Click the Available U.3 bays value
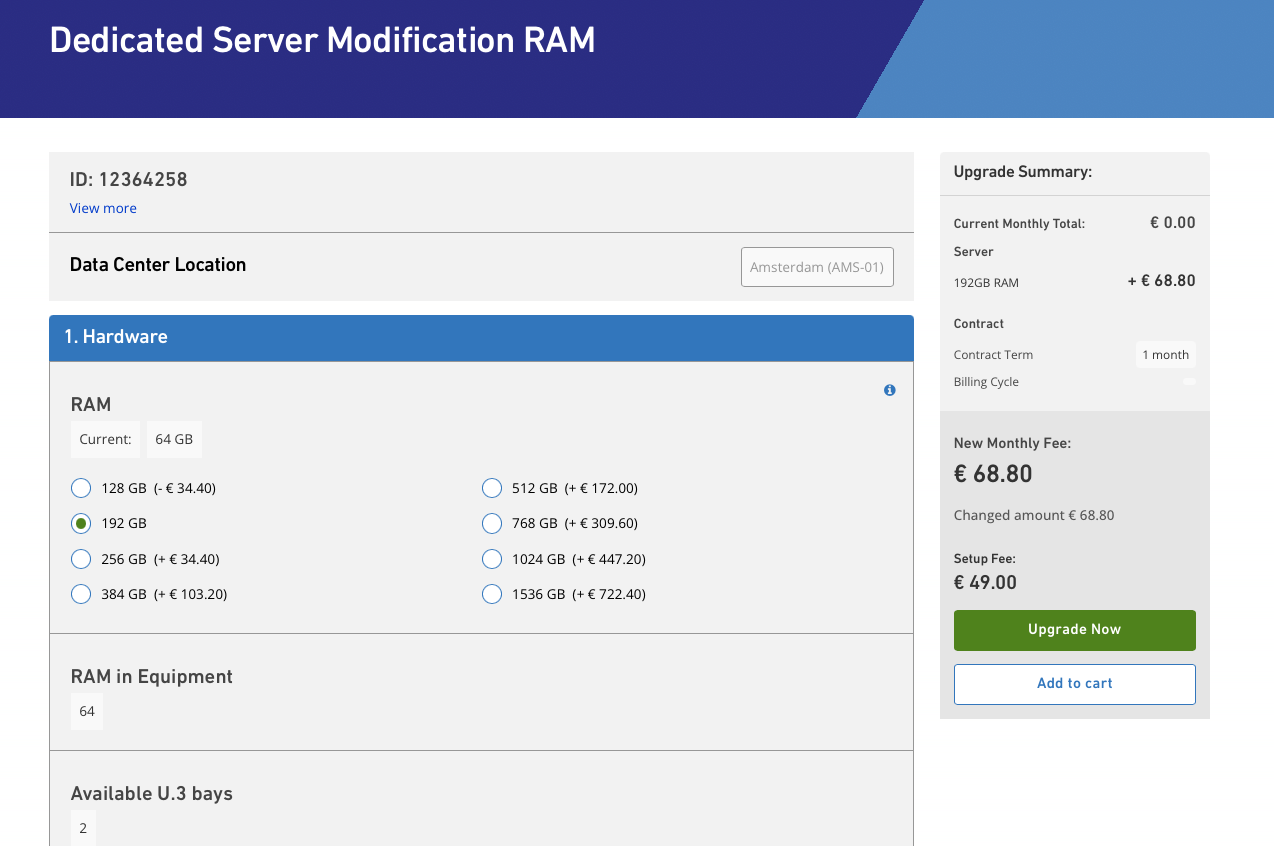The width and height of the screenshot is (1274, 846). [83, 828]
